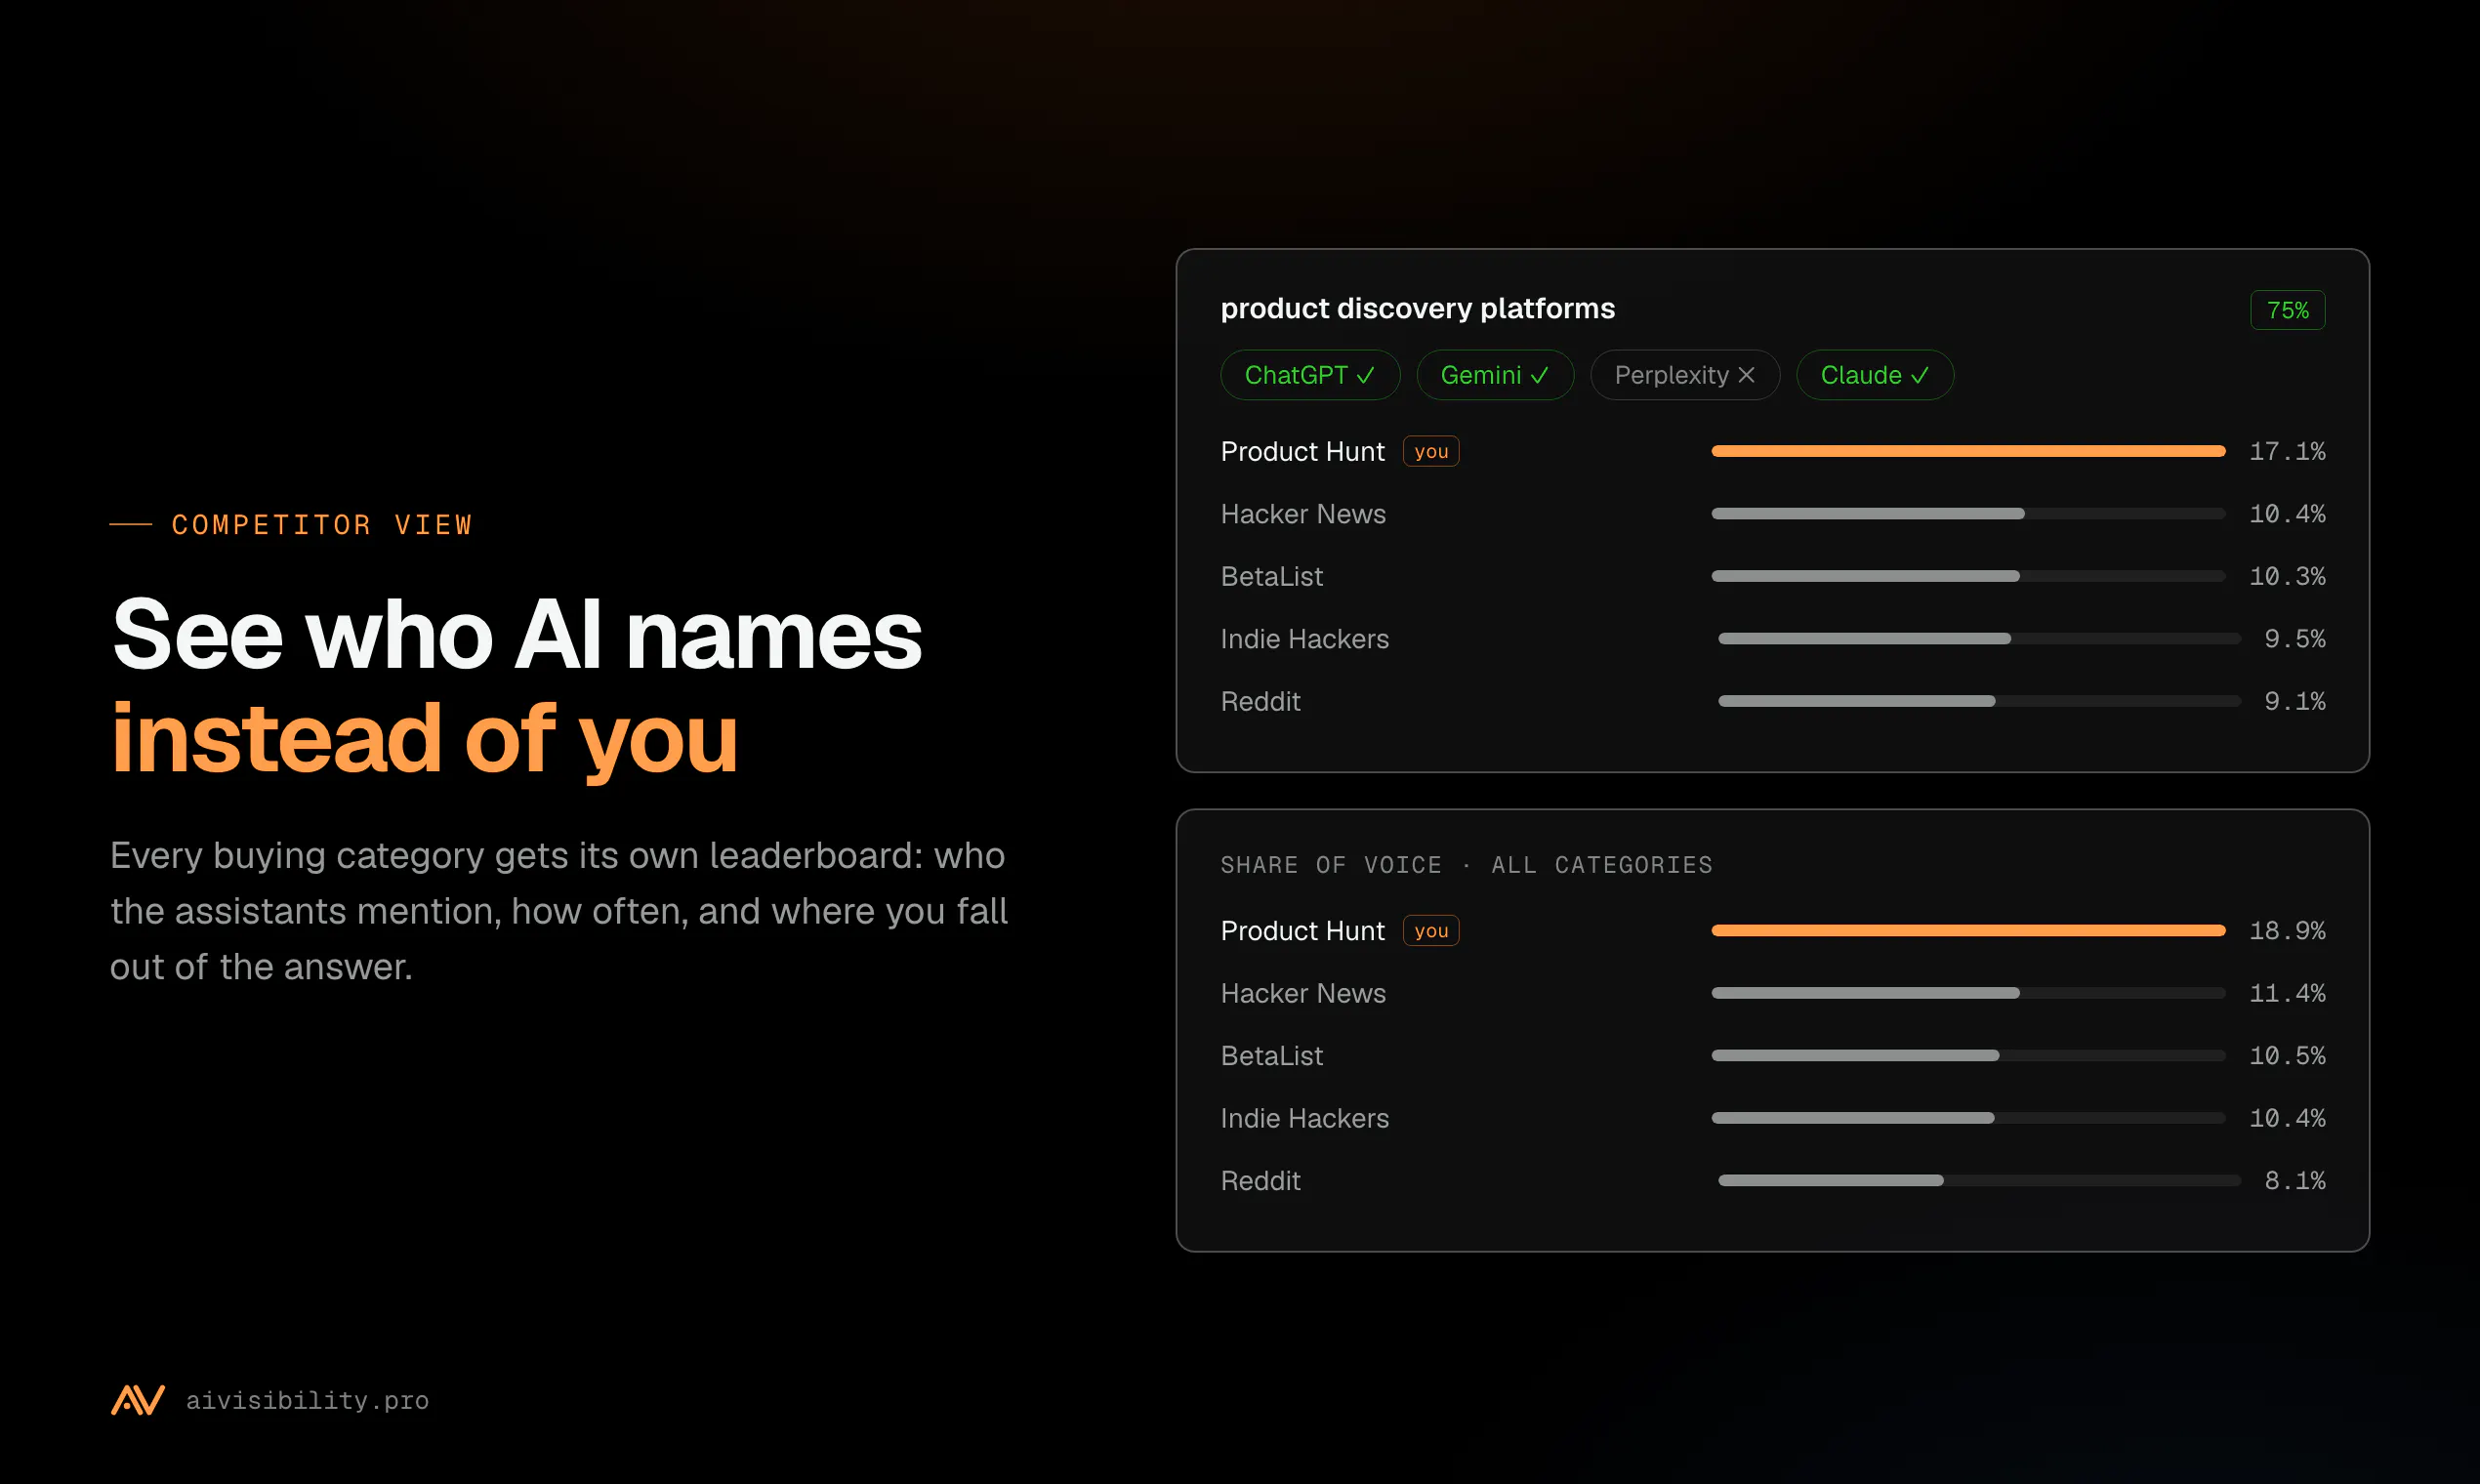The image size is (2480, 1484).
Task: Toggle the Perplexity chip
Action: tap(1685, 375)
